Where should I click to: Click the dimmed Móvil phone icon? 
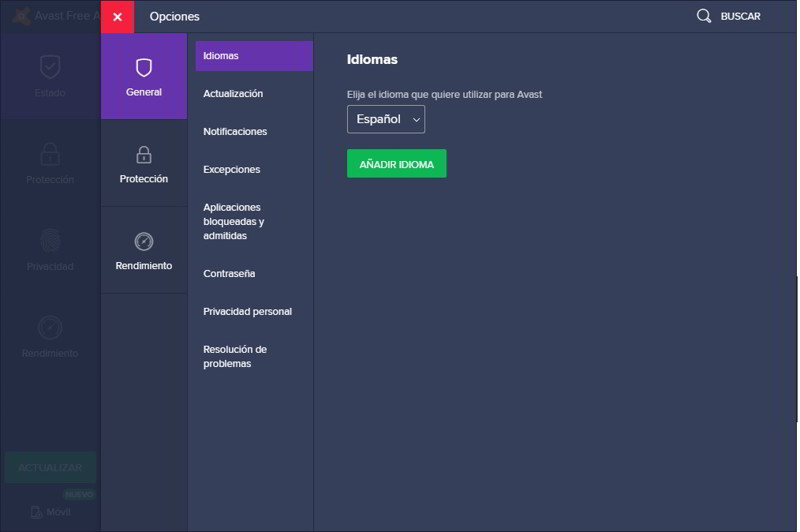36,512
